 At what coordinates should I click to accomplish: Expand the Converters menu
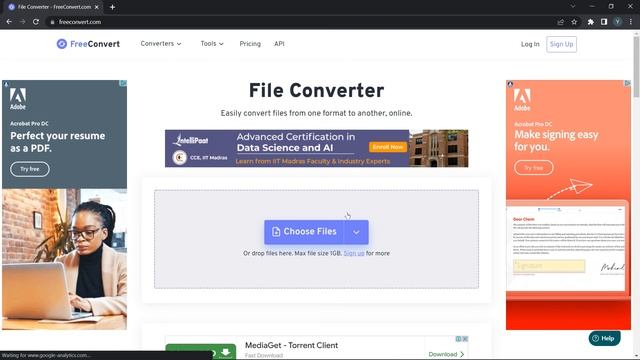pos(161,44)
